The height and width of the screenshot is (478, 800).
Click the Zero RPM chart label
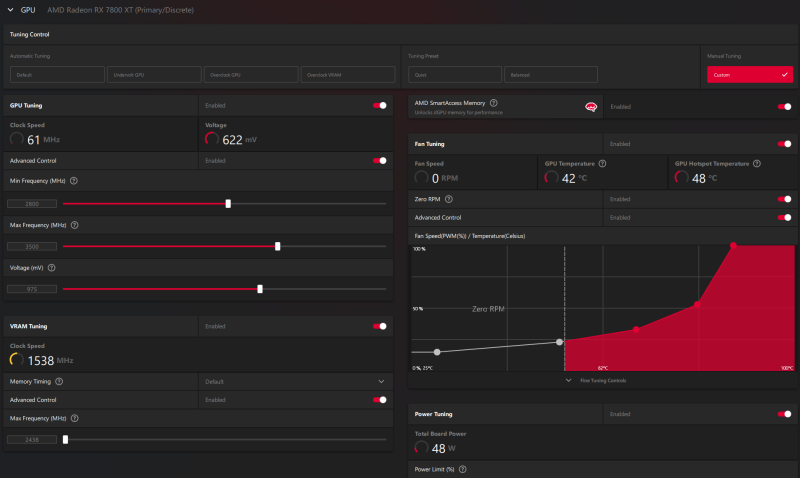pyautogui.click(x=488, y=309)
